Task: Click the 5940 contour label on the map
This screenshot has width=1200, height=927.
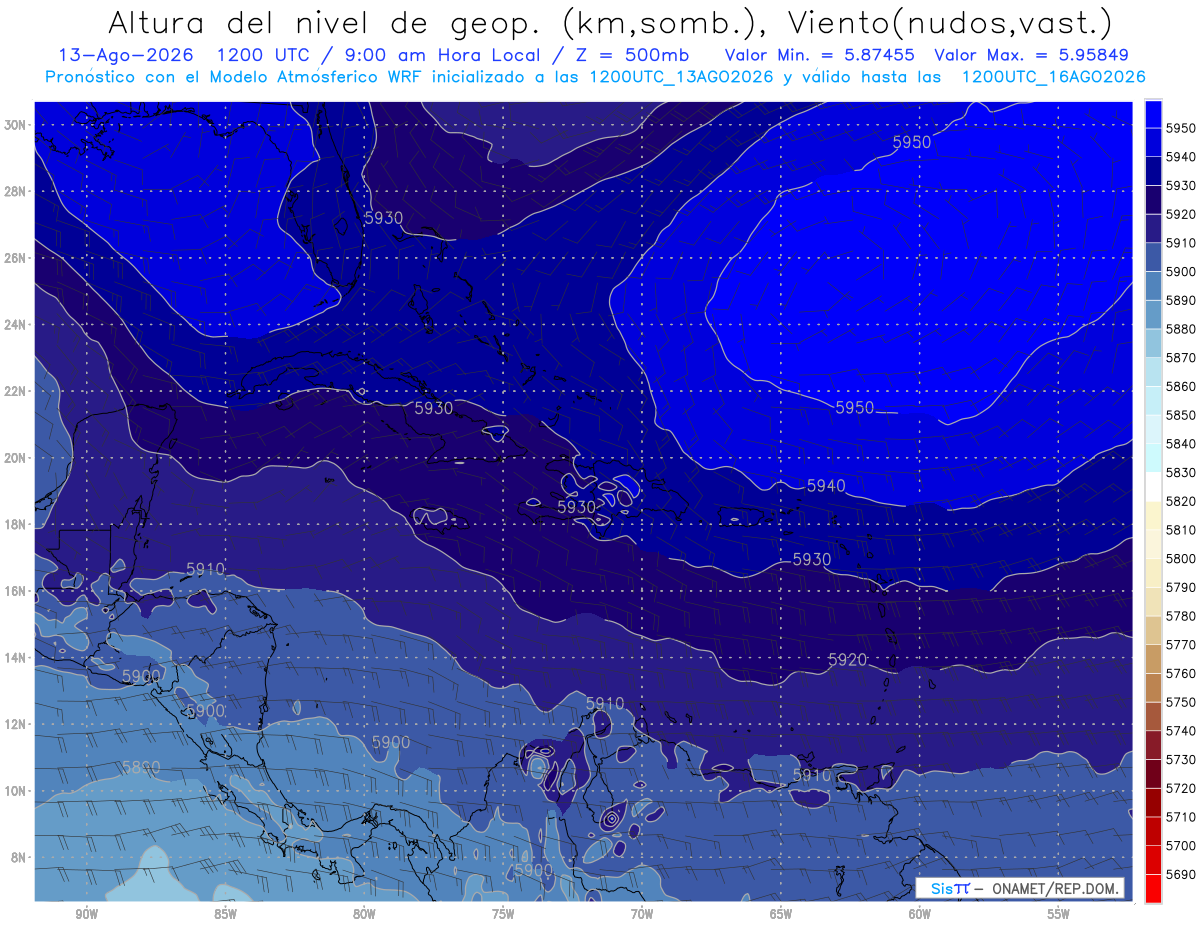Action: pos(826,486)
